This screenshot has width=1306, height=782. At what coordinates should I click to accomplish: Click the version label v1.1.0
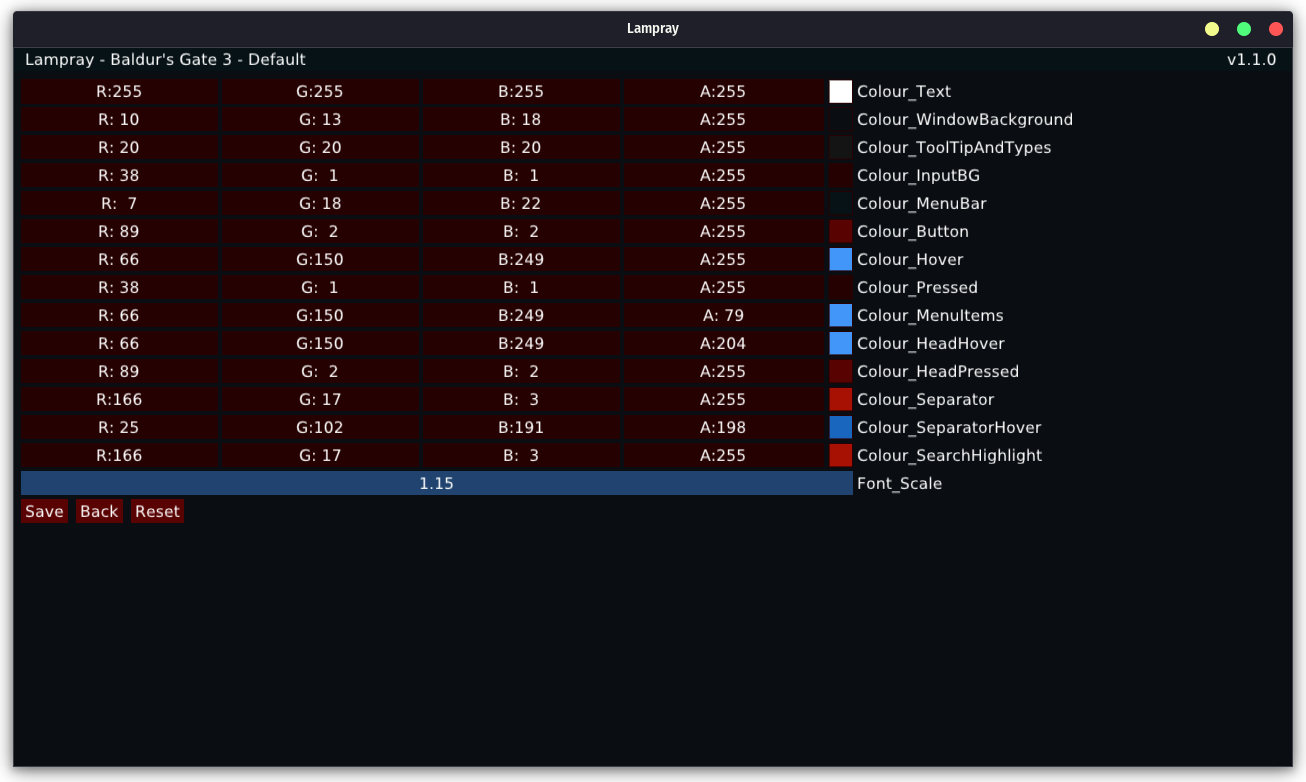1251,60
